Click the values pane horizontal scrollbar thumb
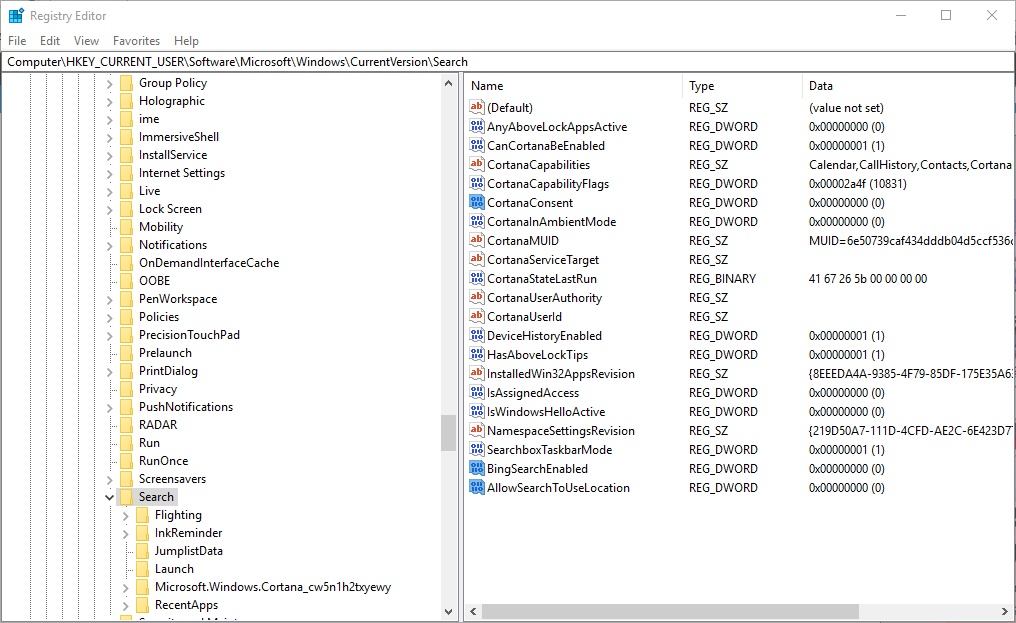The image size is (1016, 623). coord(670,611)
